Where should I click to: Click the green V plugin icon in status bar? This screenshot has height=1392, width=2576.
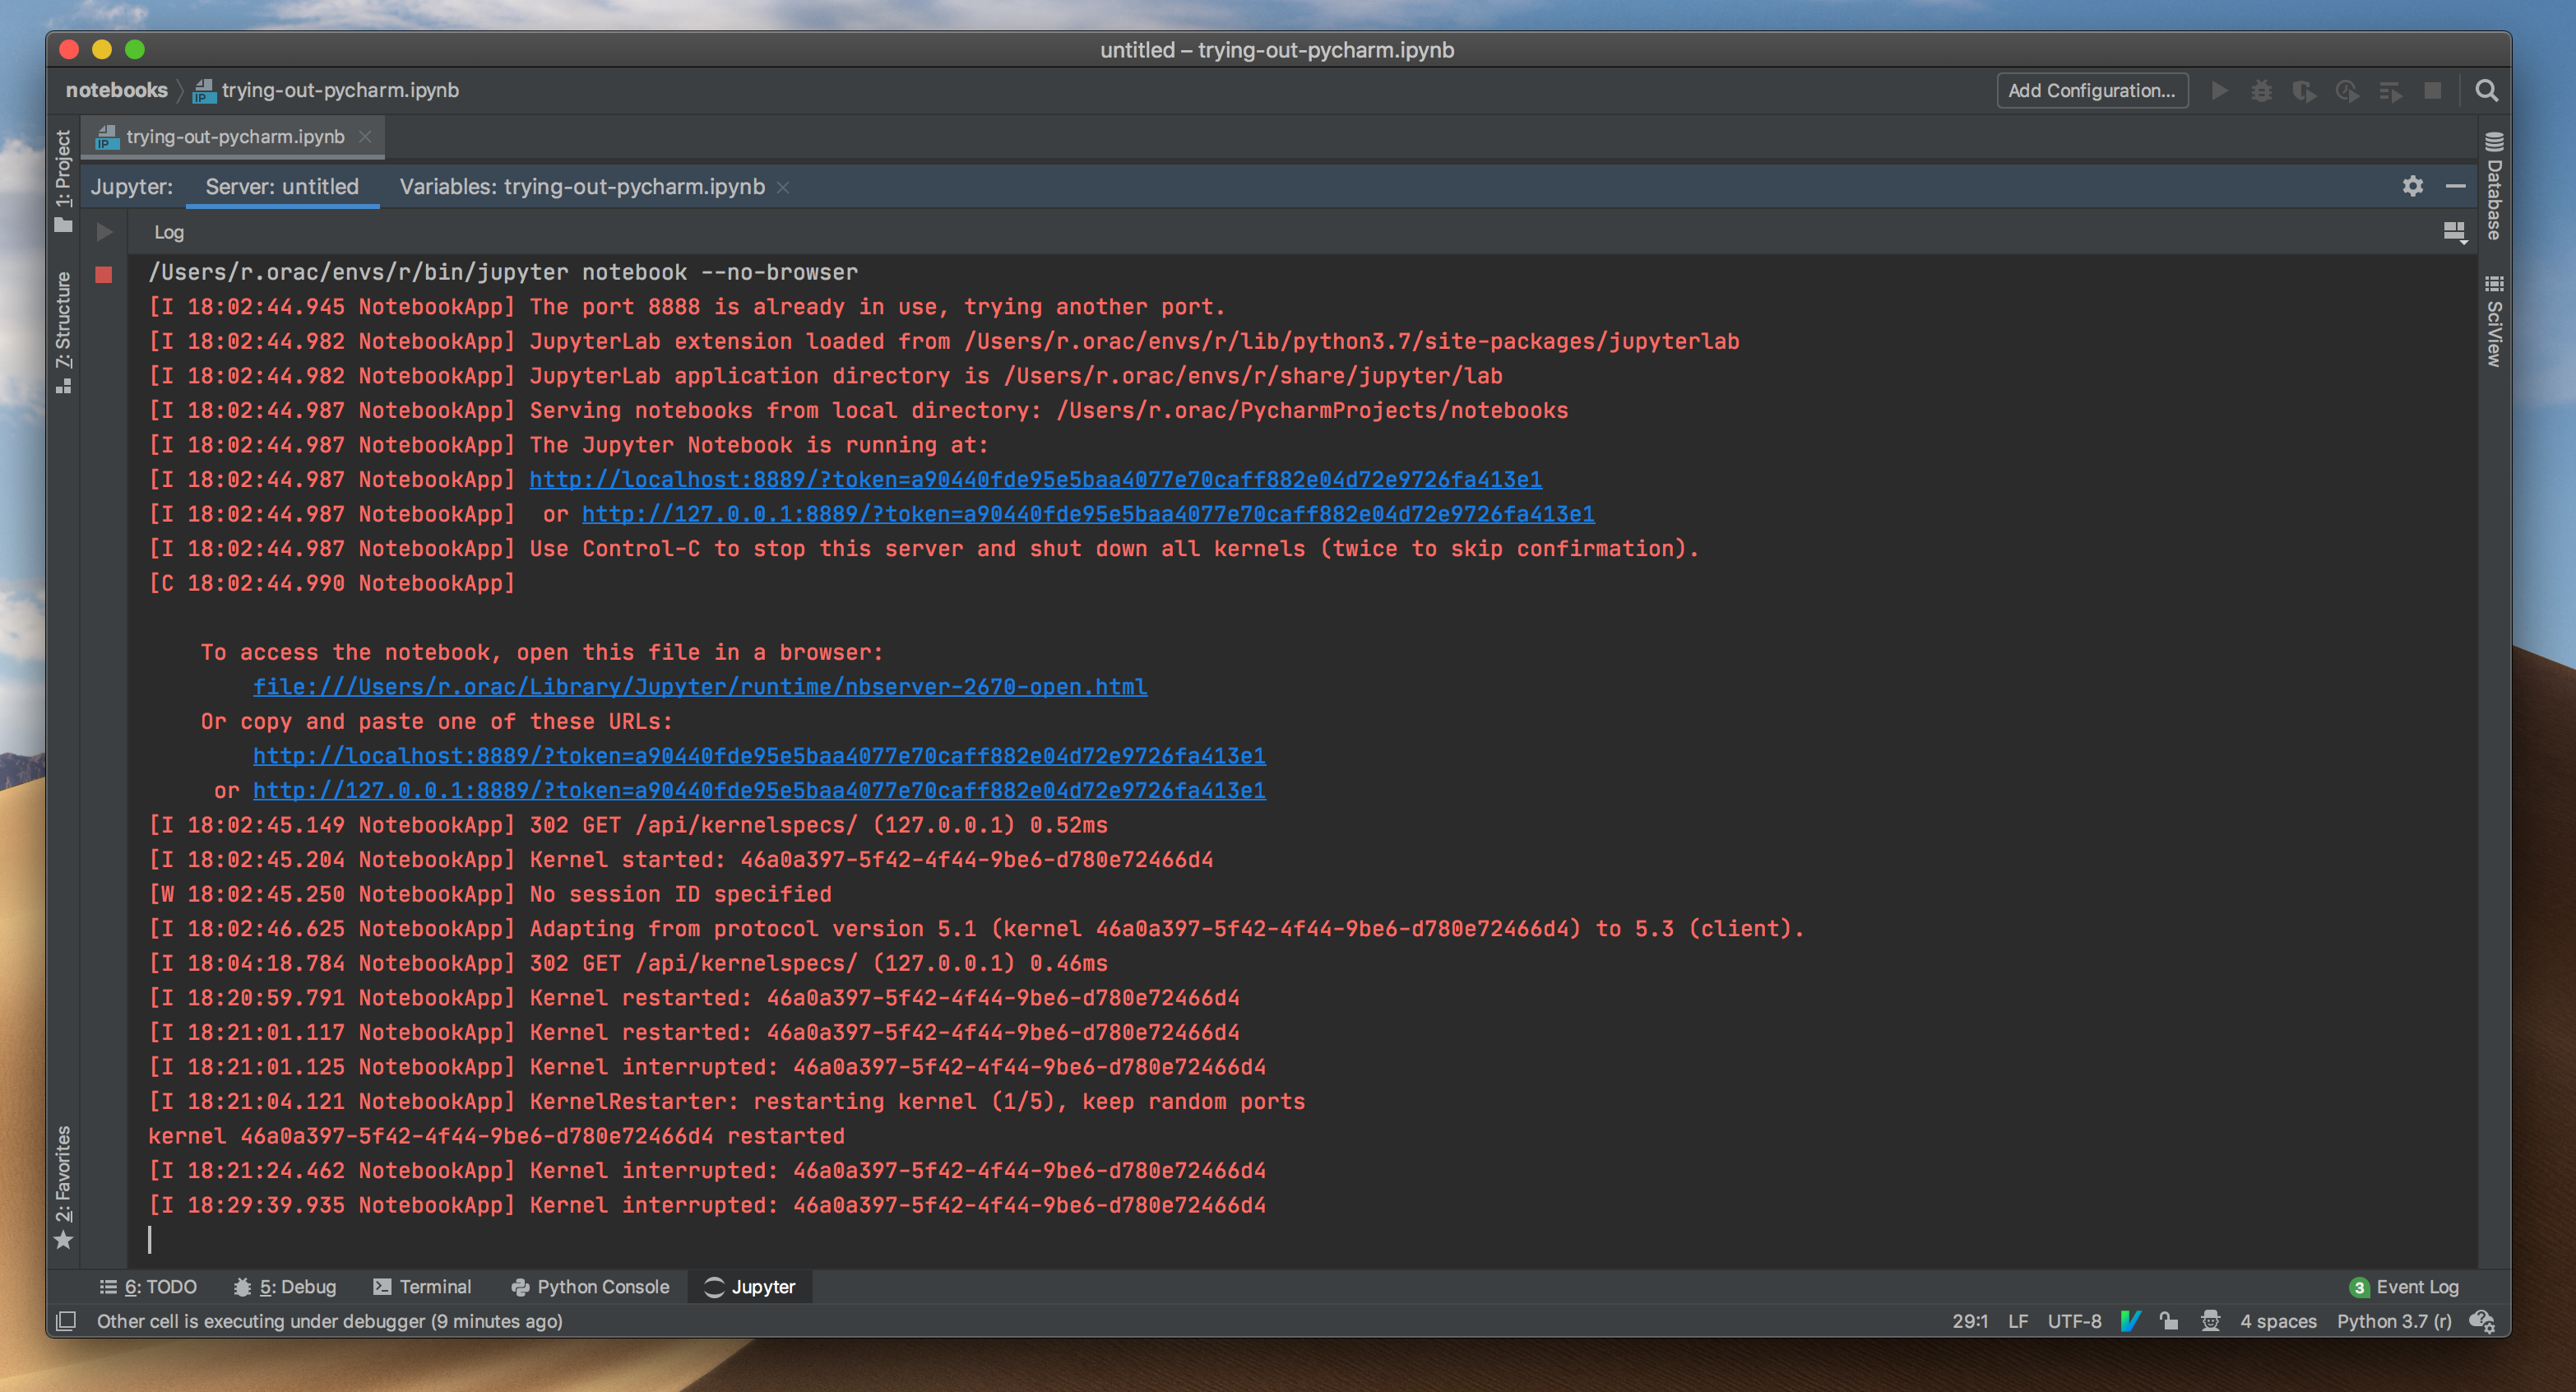click(2130, 1321)
